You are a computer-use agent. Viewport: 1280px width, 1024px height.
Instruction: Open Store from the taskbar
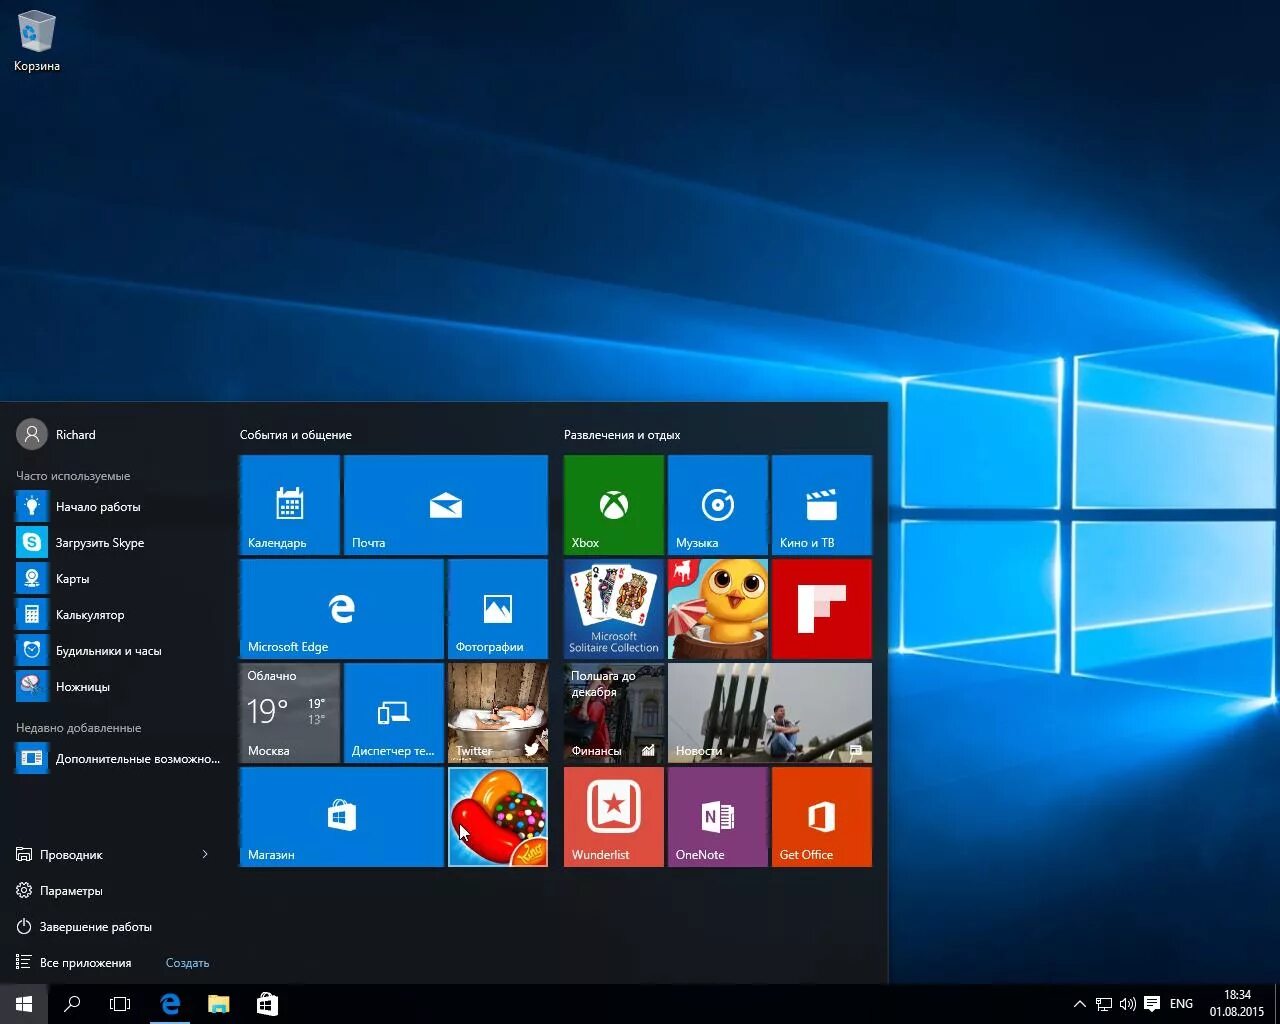pos(267,1004)
